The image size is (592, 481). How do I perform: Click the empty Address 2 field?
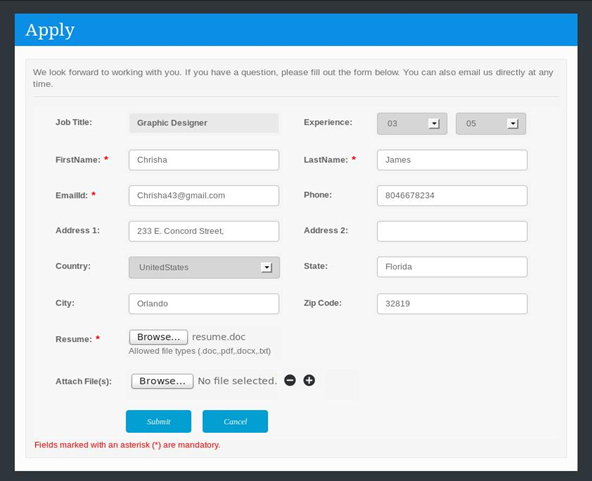[452, 231]
